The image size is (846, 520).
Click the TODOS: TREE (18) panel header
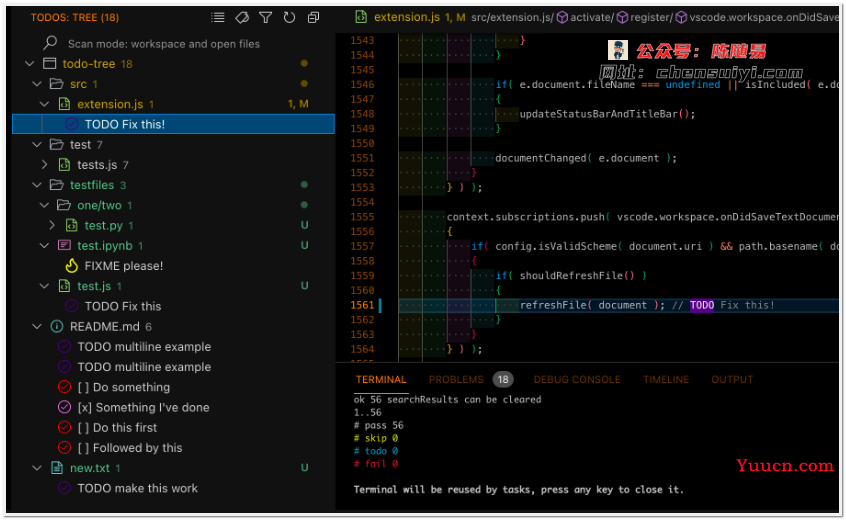(x=74, y=18)
